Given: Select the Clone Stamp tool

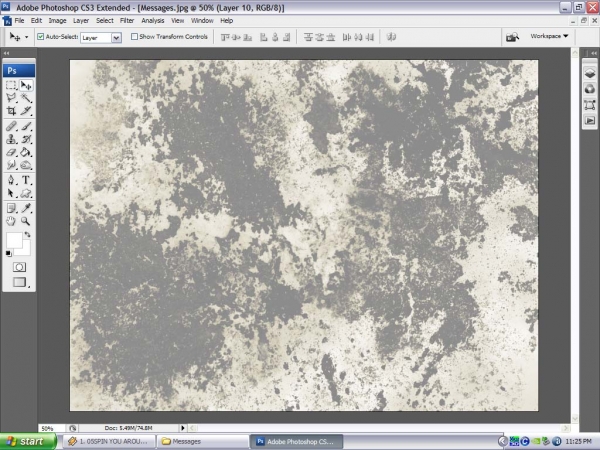Looking at the screenshot, I should pyautogui.click(x=11, y=139).
